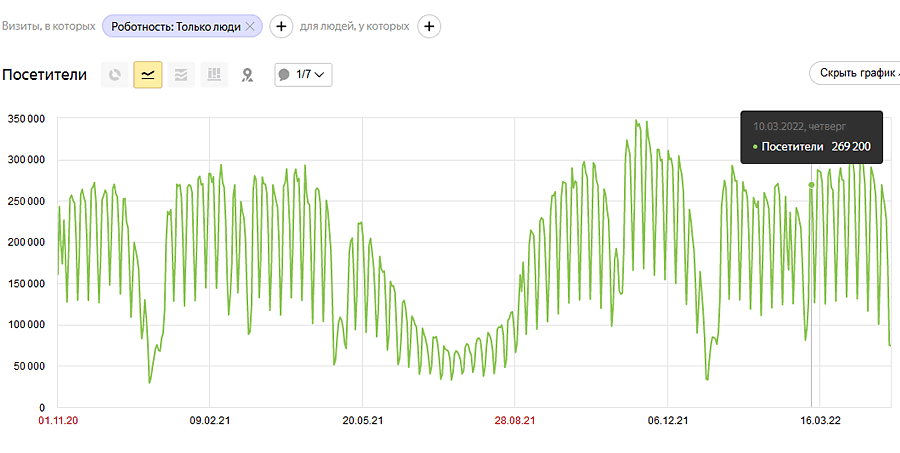
Task: Click the 06.12.21 date on the x-axis
Action: (667, 421)
